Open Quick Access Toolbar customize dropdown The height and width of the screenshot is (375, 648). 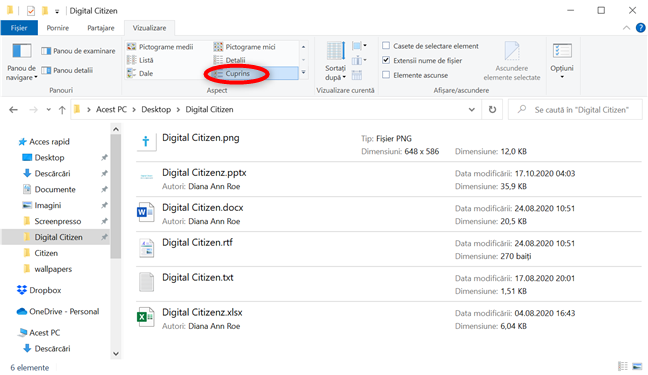(57, 11)
